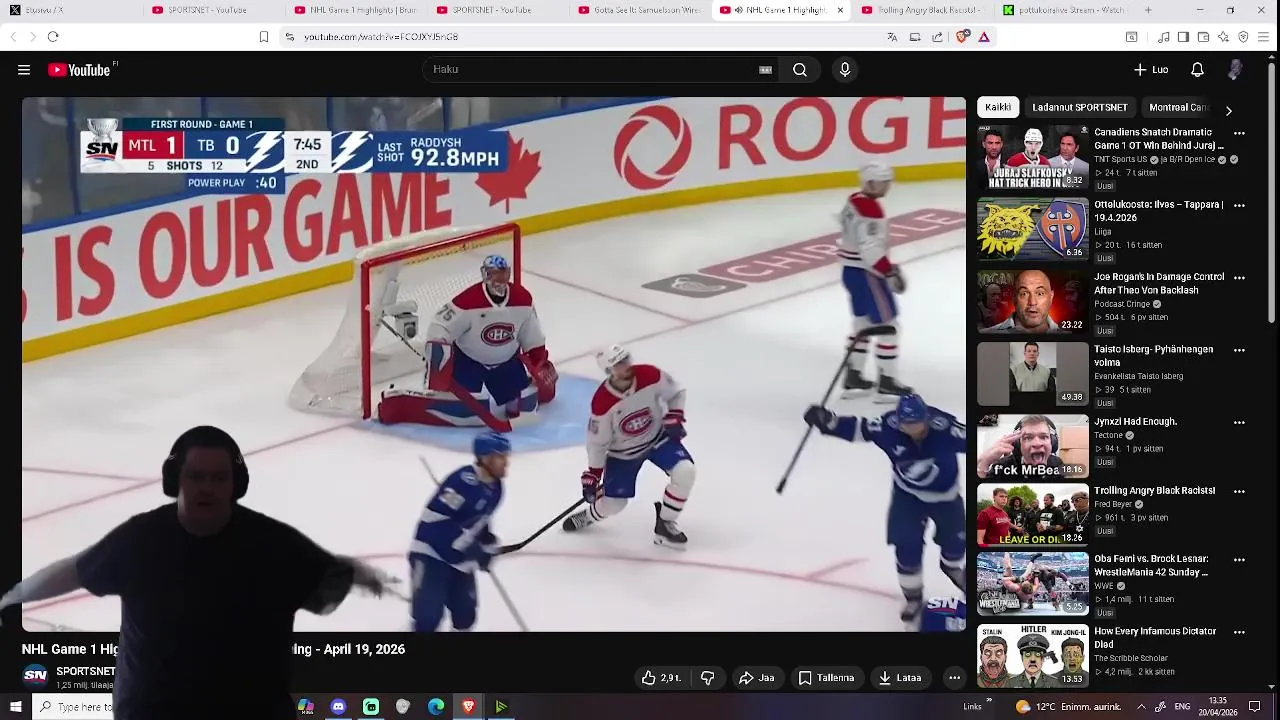Click the Luo create button

point(1151,70)
